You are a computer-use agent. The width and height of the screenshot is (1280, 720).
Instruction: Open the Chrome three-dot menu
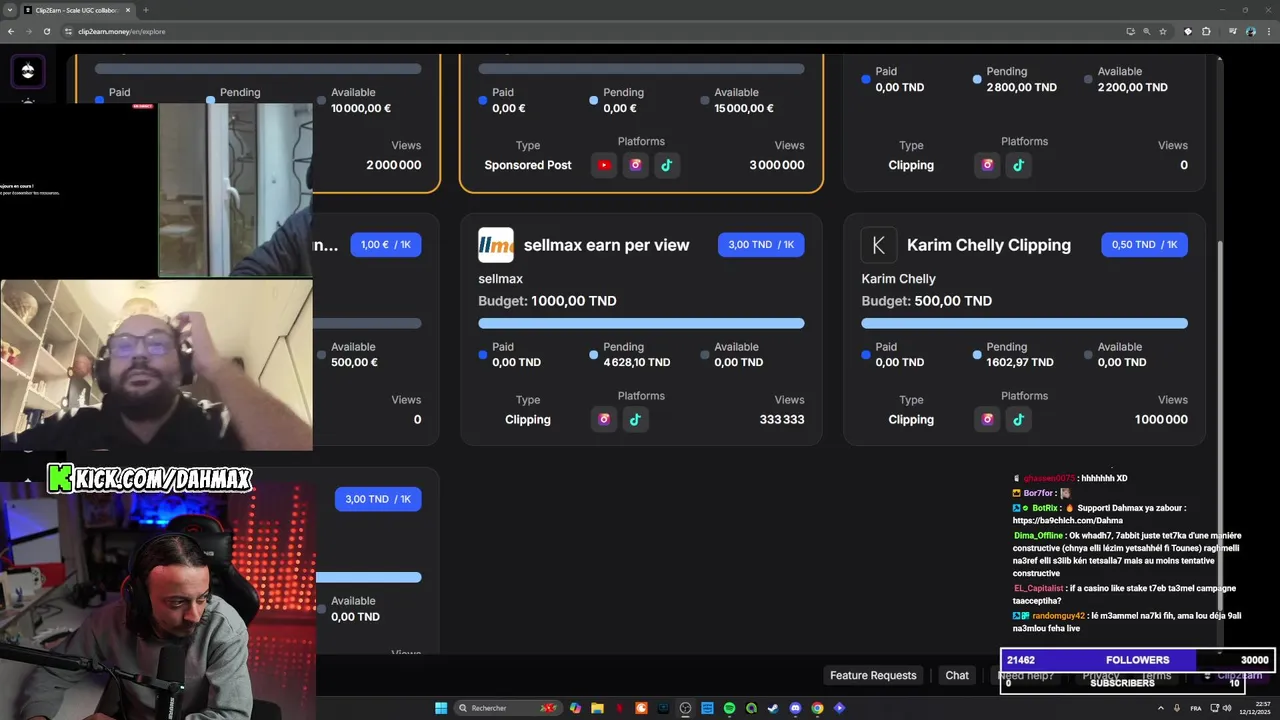pyautogui.click(x=1268, y=31)
